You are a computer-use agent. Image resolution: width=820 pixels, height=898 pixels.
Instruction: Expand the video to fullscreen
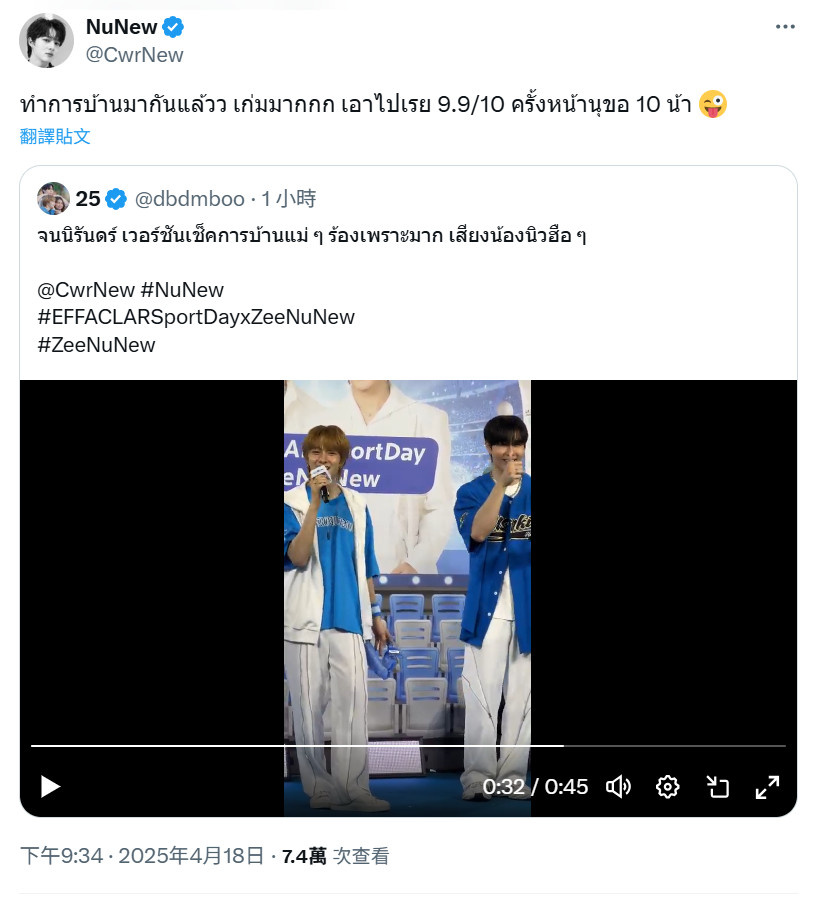tap(767, 786)
